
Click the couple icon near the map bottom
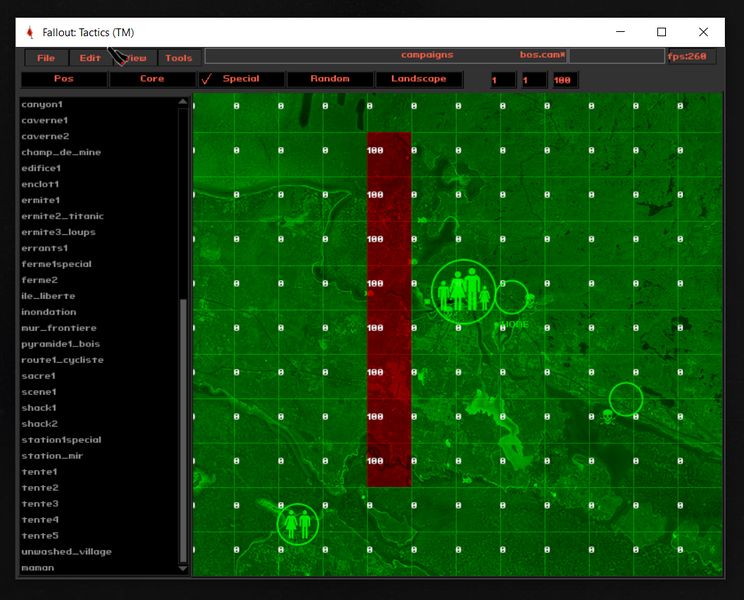298,524
